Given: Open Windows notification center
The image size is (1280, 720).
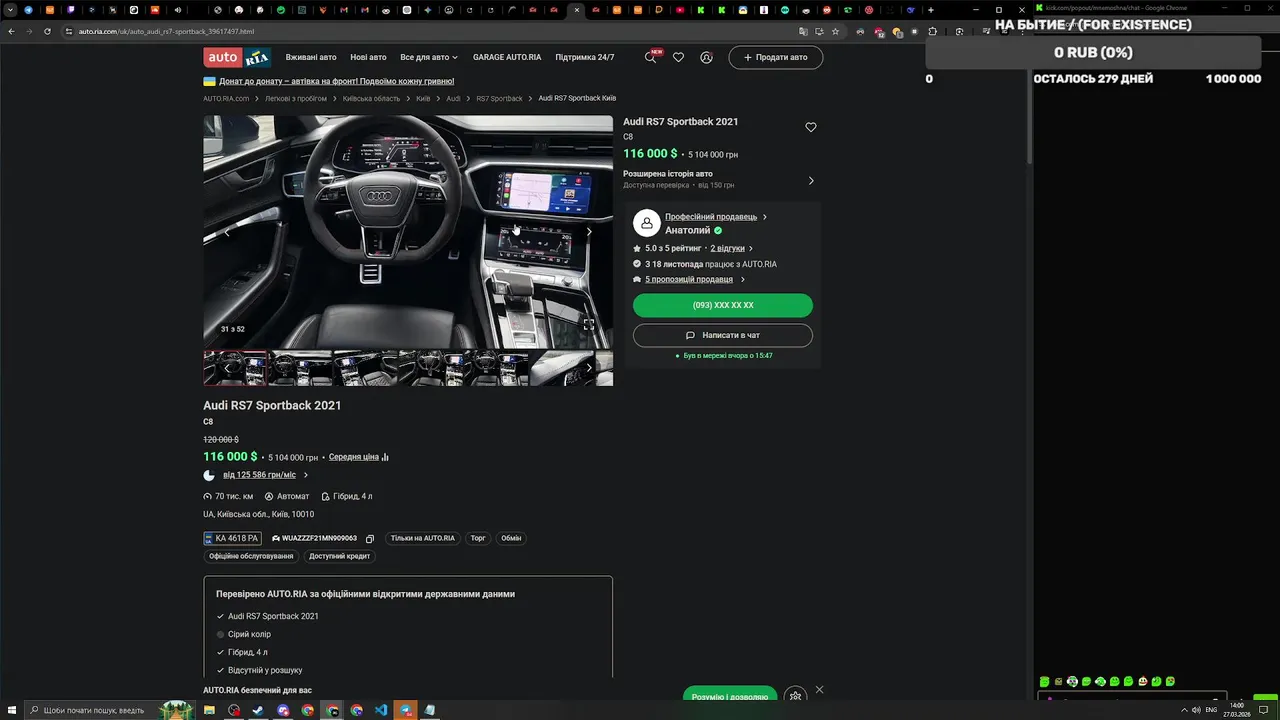Looking at the screenshot, I should tap(1264, 710).
